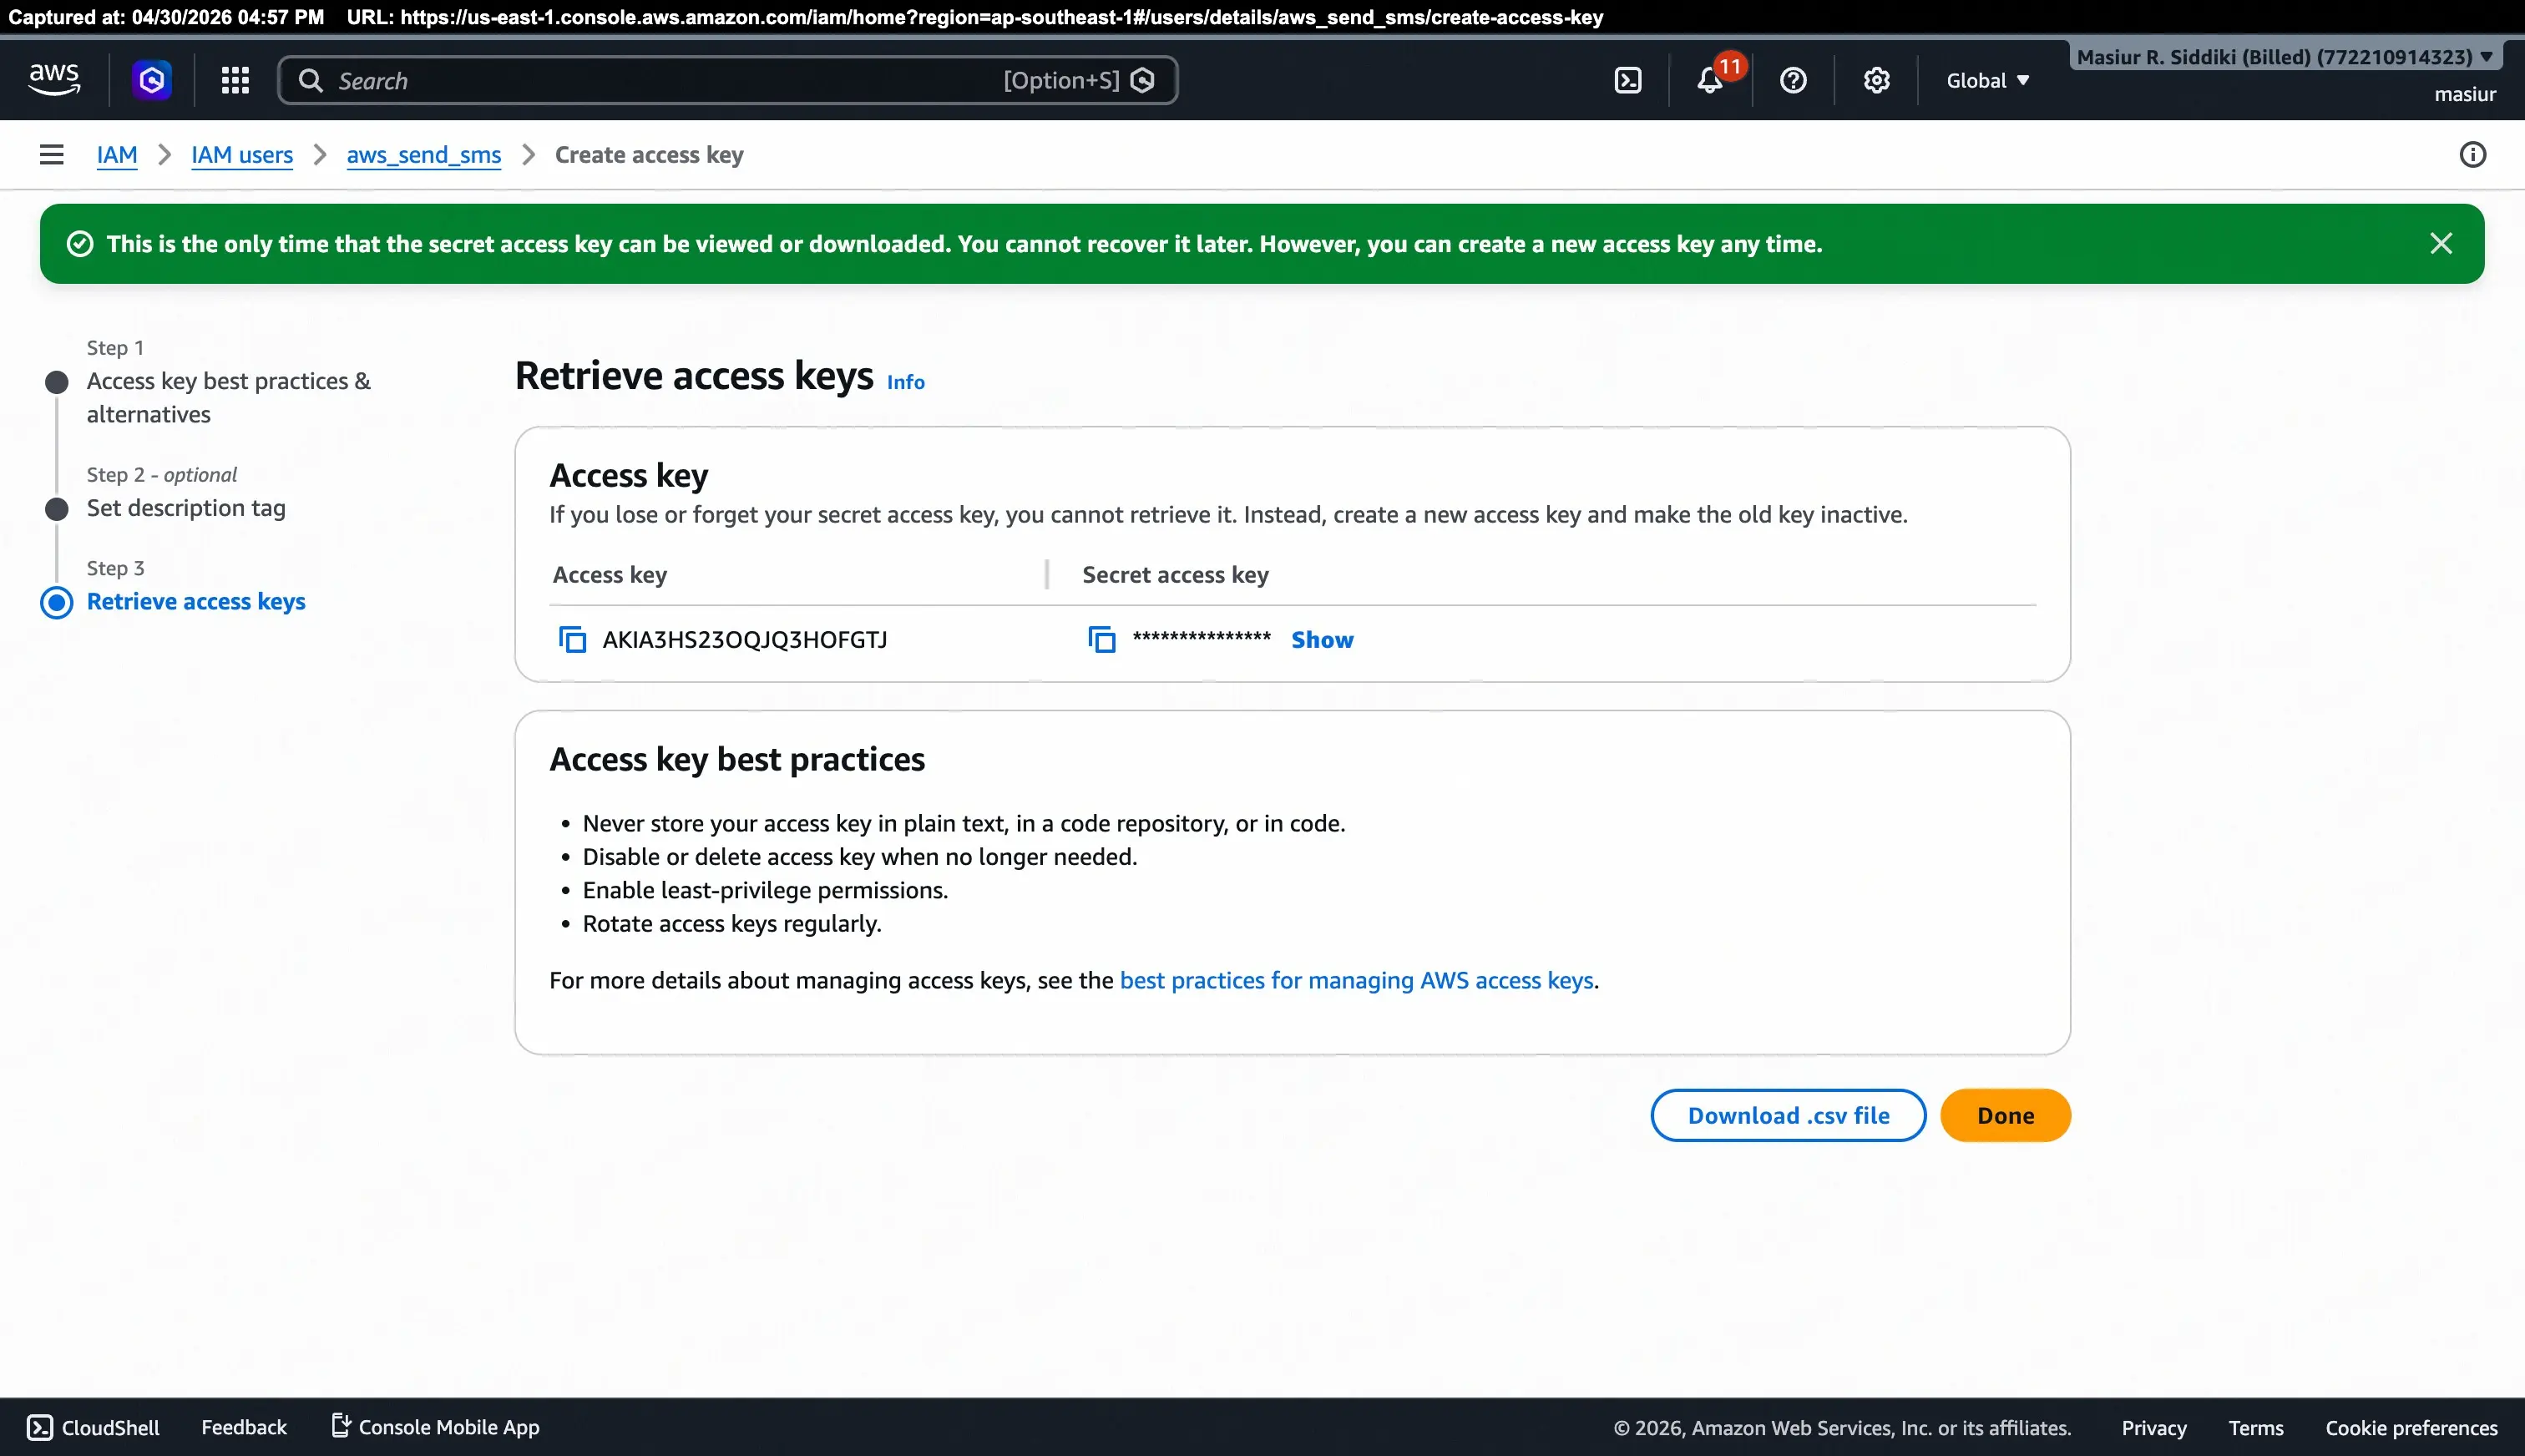The height and width of the screenshot is (1456, 2525).
Task: Open Feedback in the footer
Action: point(244,1427)
